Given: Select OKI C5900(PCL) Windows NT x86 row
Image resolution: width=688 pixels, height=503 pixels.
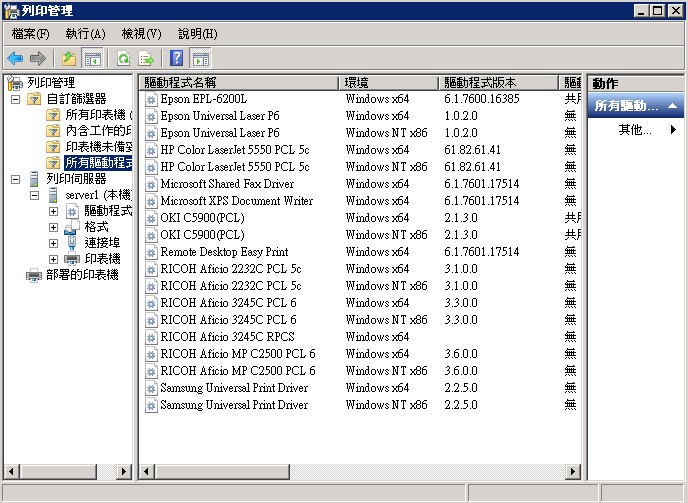Looking at the screenshot, I should click(x=361, y=235).
